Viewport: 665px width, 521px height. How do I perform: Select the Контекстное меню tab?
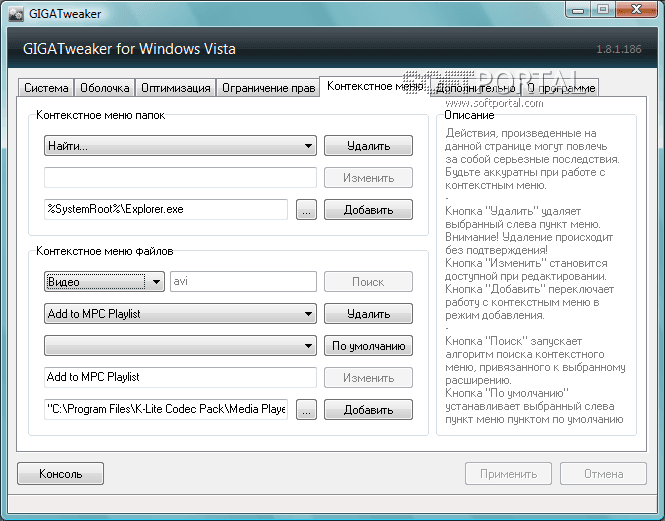375,86
